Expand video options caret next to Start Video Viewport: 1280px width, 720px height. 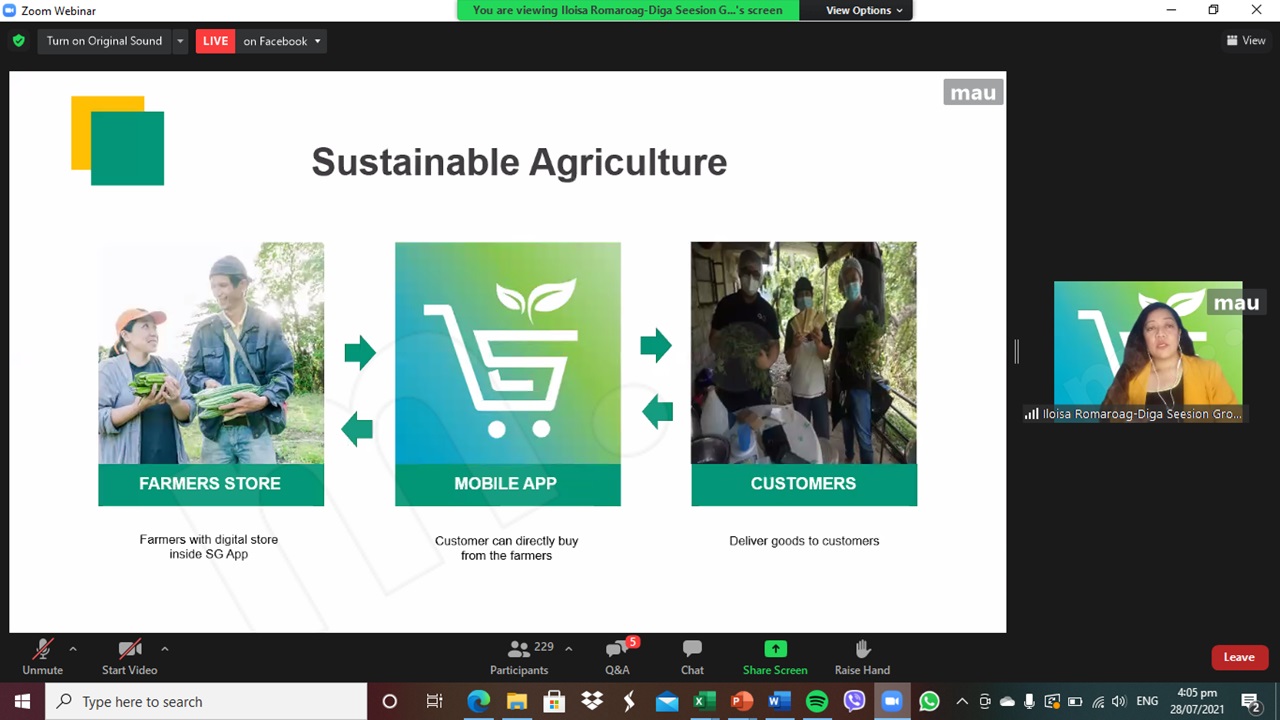pos(164,648)
